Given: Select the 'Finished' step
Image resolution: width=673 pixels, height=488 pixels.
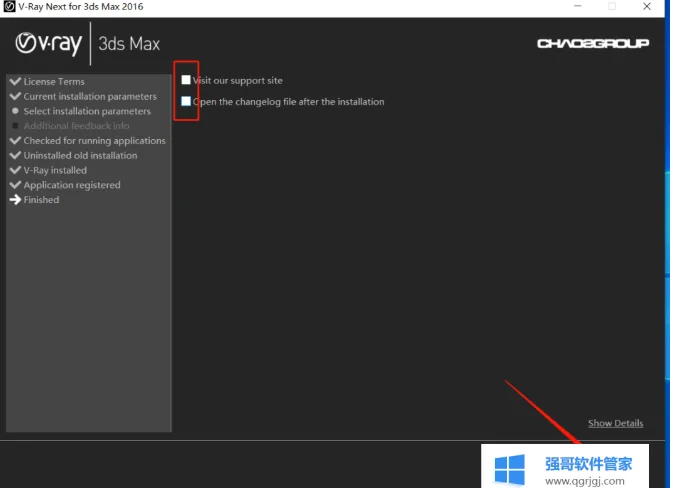Looking at the screenshot, I should (x=41, y=200).
